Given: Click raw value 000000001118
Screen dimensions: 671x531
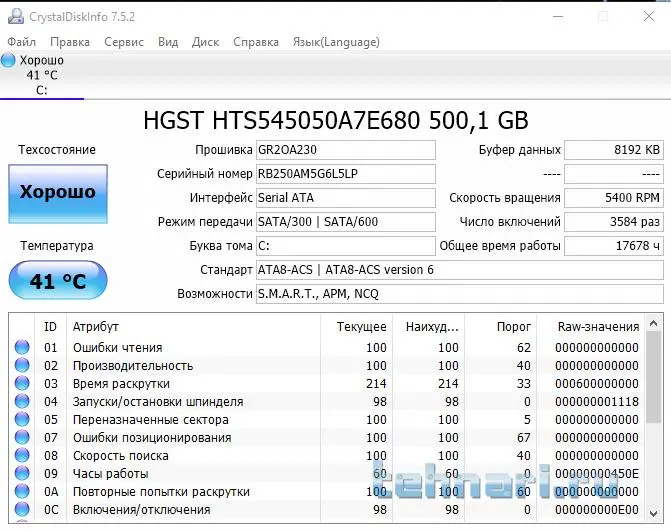Looking at the screenshot, I should click(x=597, y=401).
